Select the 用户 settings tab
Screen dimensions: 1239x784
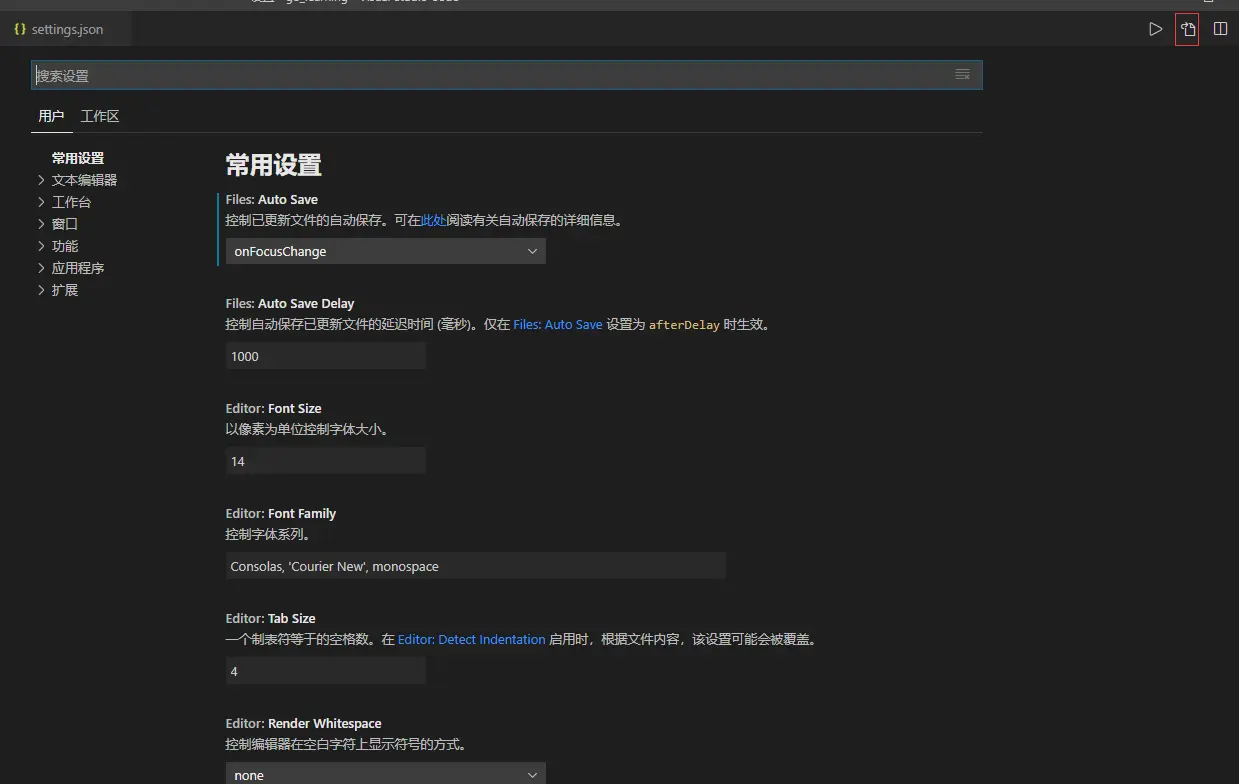click(51, 115)
